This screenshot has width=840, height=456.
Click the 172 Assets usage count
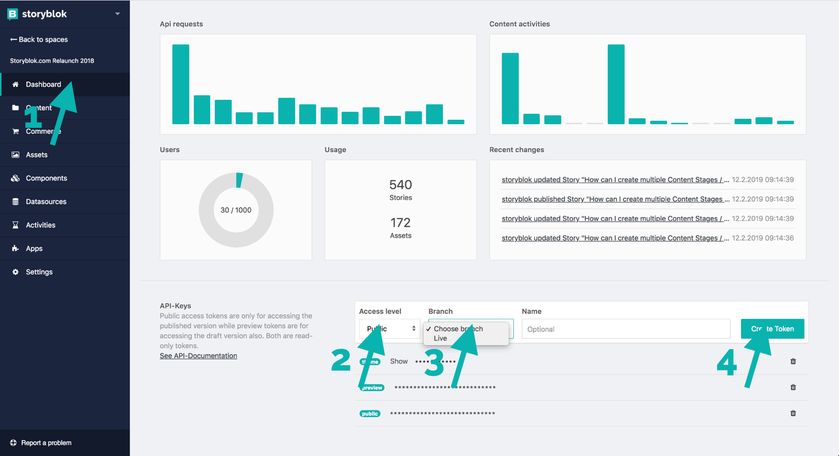(x=401, y=227)
